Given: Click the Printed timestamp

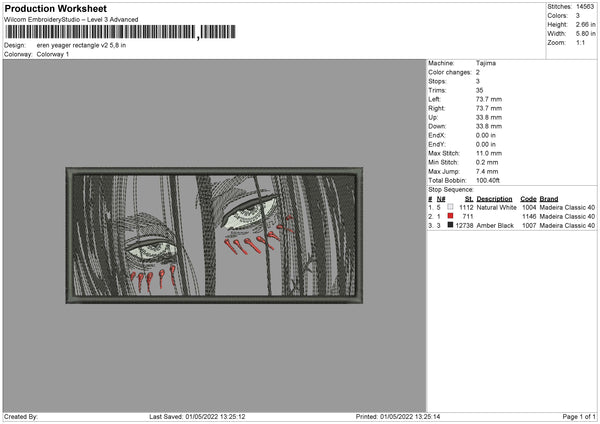Looking at the screenshot, I should pos(398,416).
